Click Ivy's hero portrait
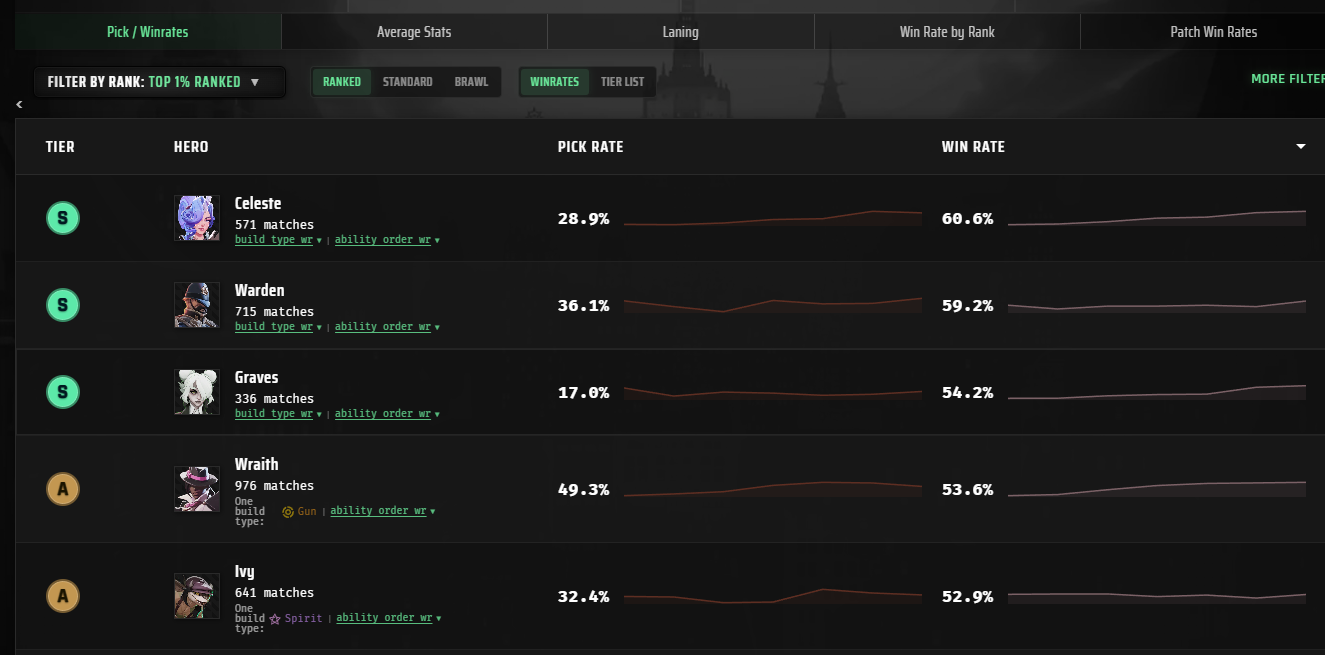Image resolution: width=1325 pixels, height=655 pixels. point(196,596)
